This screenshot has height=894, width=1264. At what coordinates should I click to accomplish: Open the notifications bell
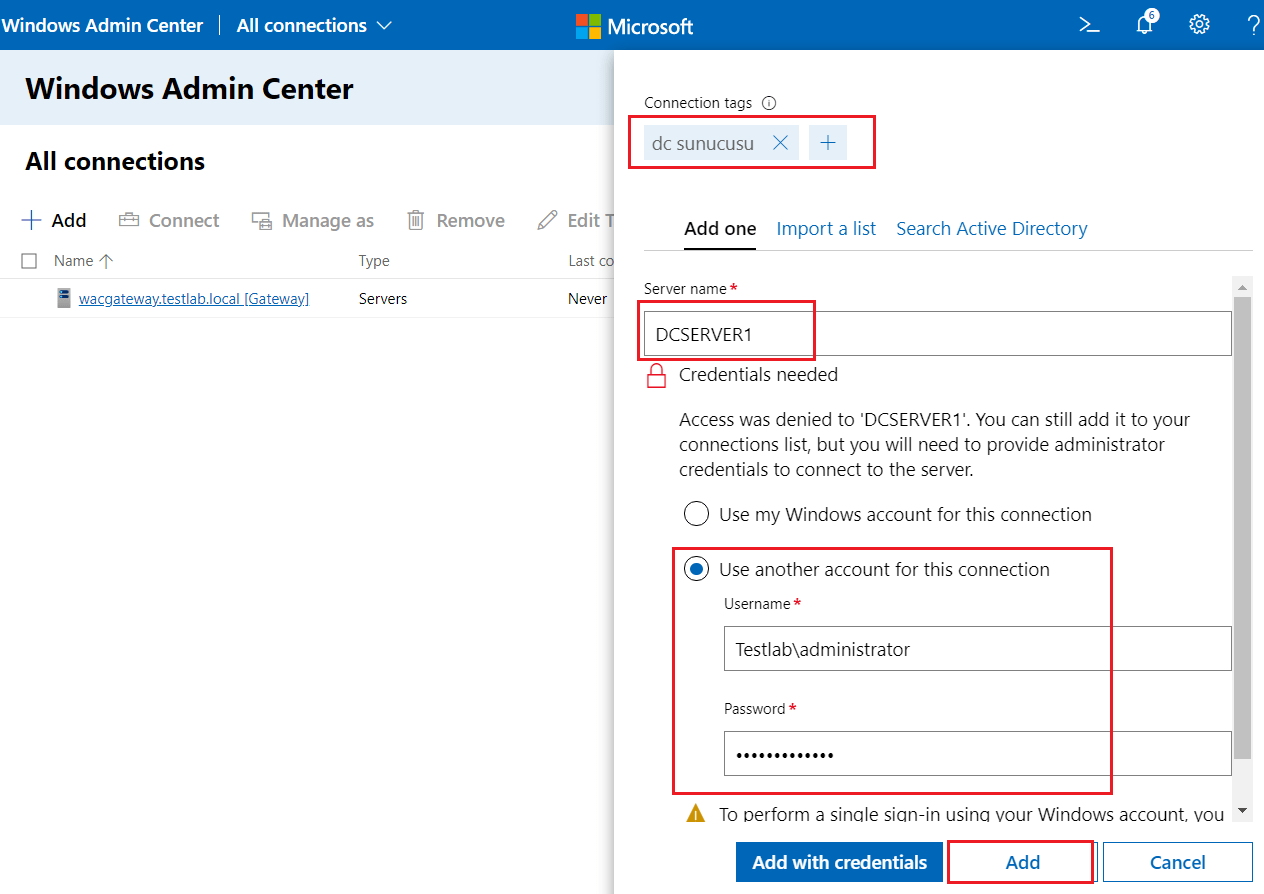tap(1146, 24)
